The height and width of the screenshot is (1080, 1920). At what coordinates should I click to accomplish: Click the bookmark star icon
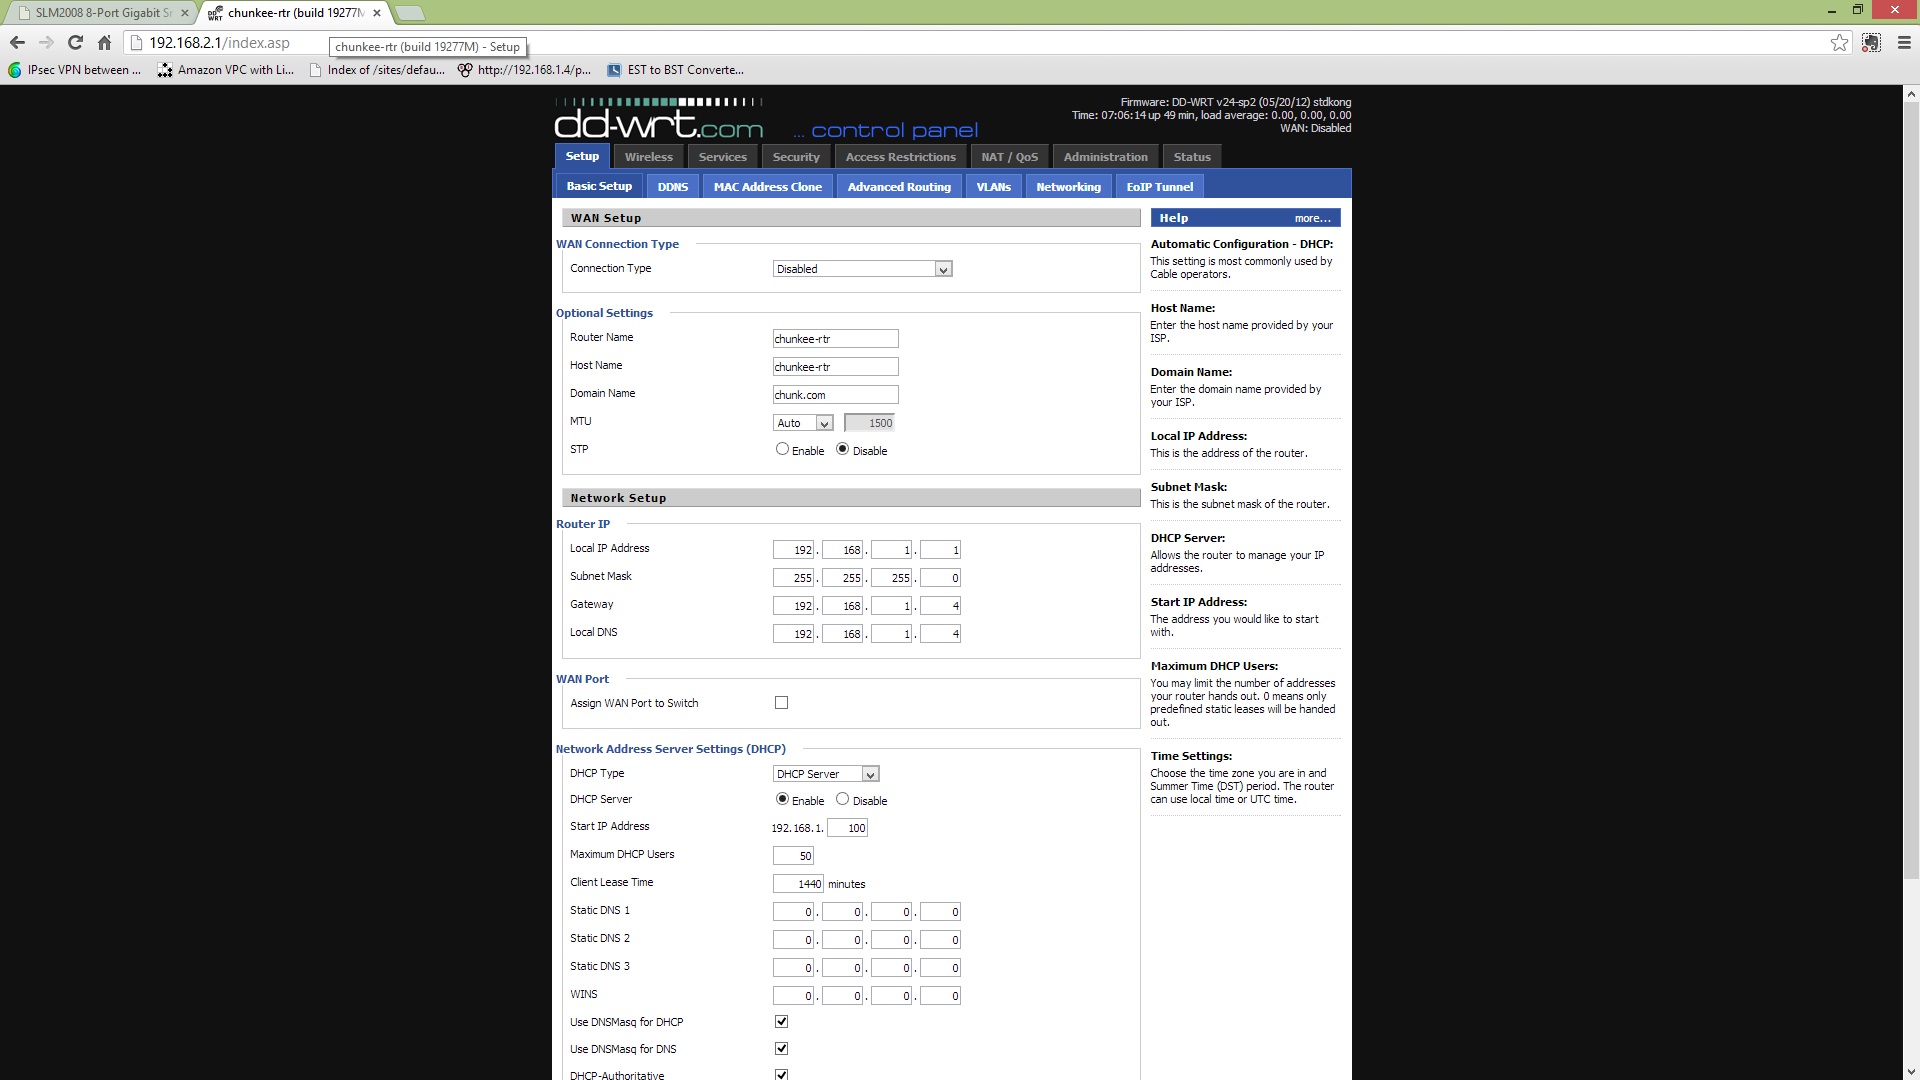(1839, 43)
